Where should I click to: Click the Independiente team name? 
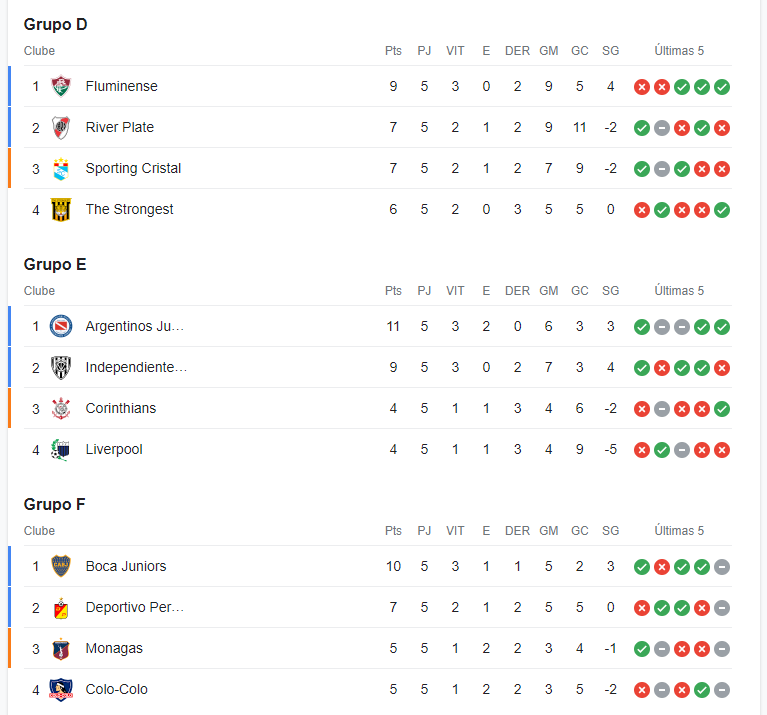click(136, 367)
